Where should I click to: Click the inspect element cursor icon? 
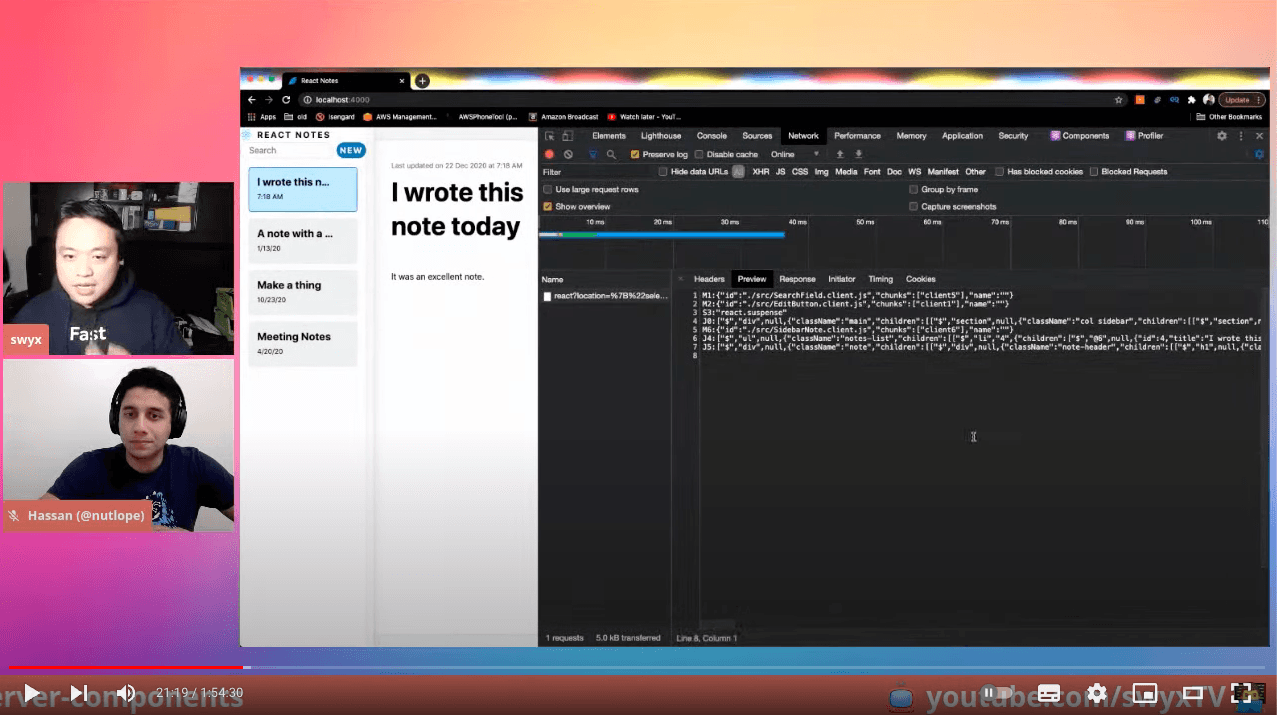(x=547, y=135)
